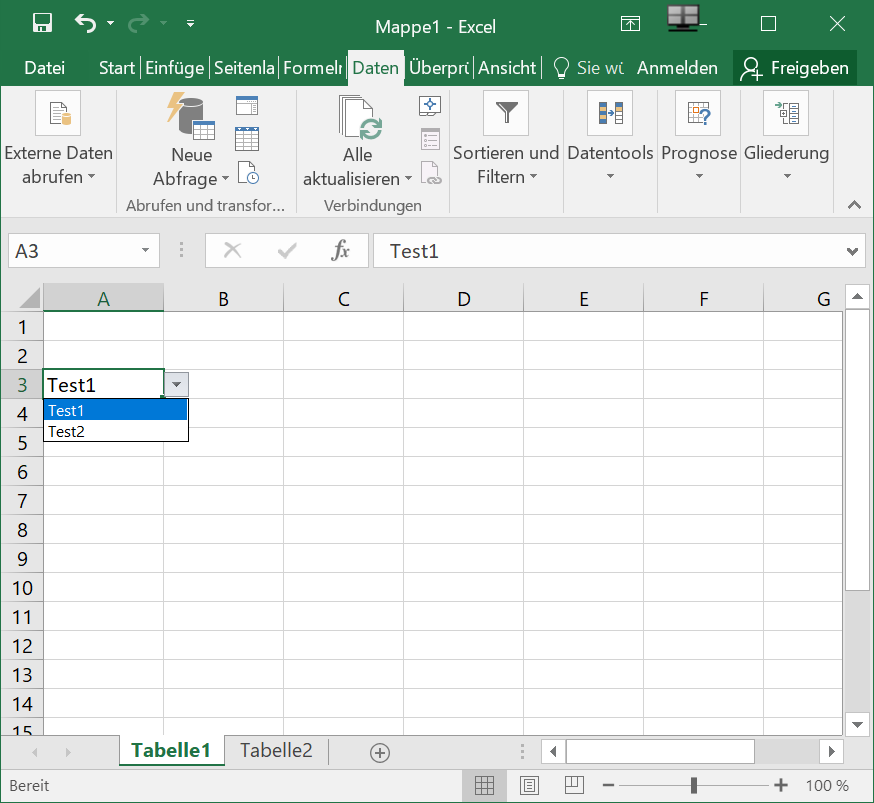Click the vertical scroll up arrow
874x803 pixels.
[x=858, y=297]
